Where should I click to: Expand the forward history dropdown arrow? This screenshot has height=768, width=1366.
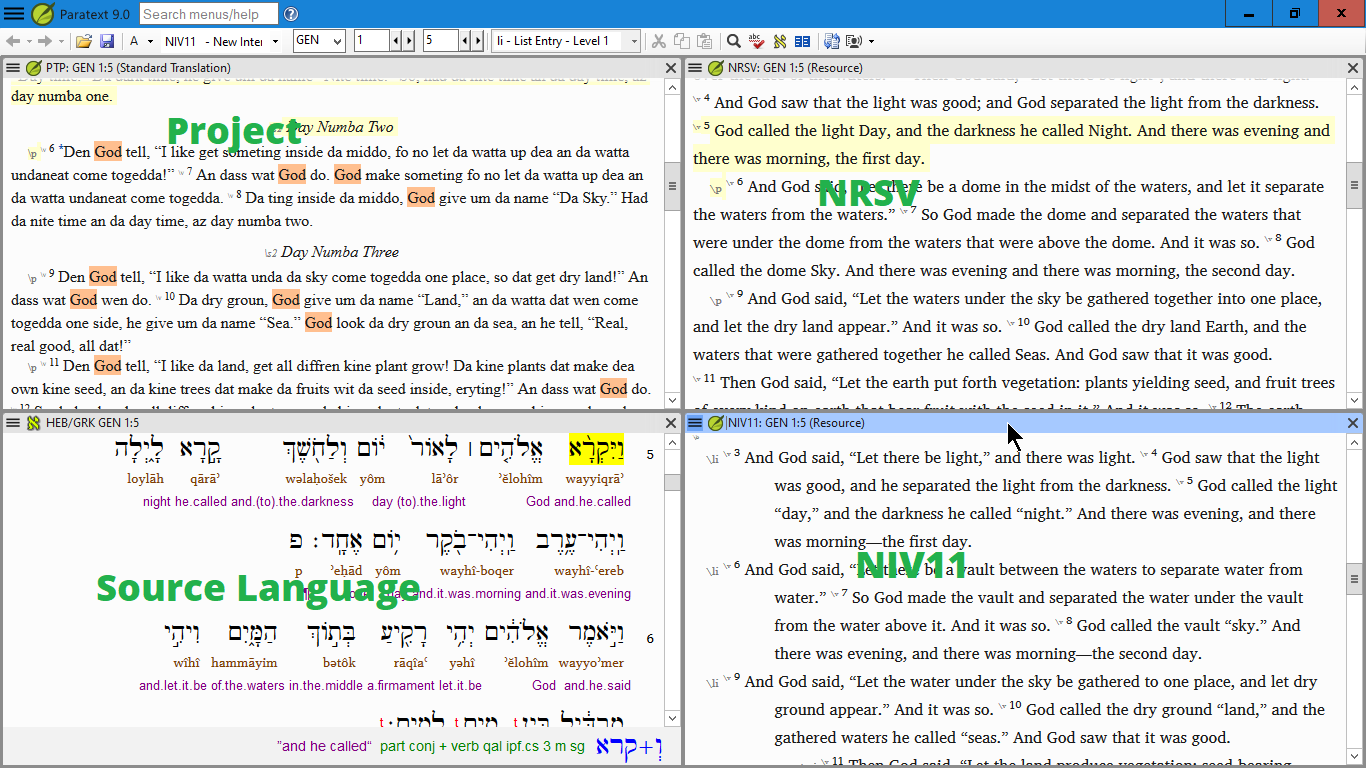pyautogui.click(x=61, y=41)
